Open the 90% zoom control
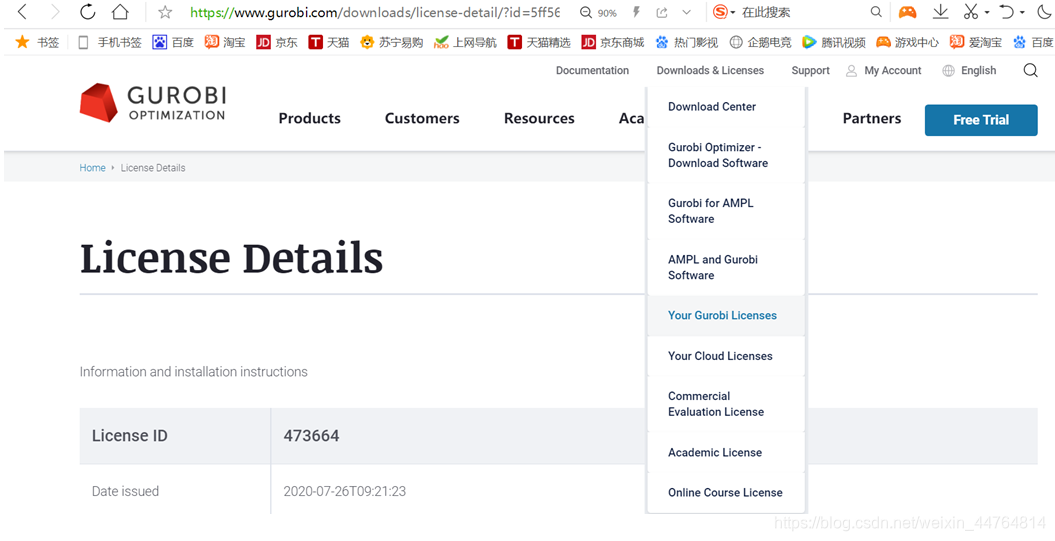Screen dimensions: 1055x541 coord(598,13)
